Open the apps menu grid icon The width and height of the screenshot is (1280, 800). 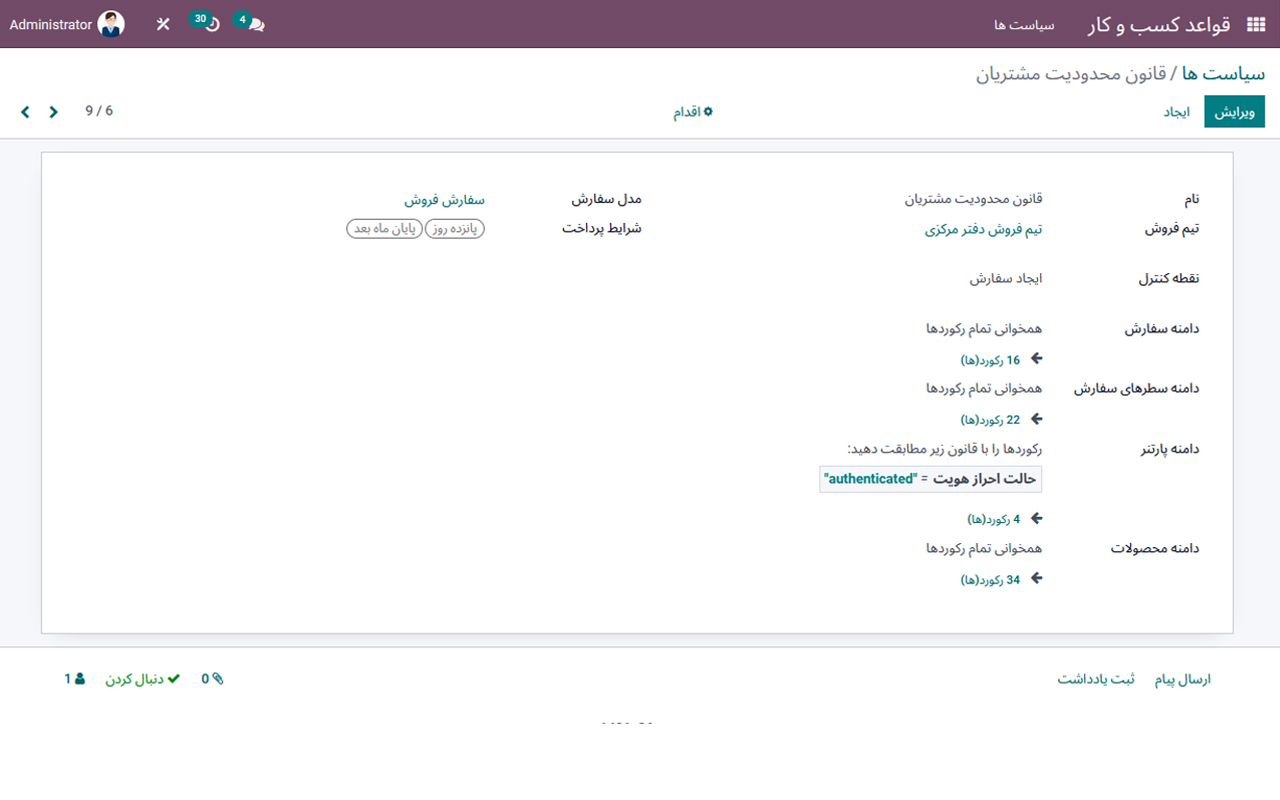[1255, 22]
